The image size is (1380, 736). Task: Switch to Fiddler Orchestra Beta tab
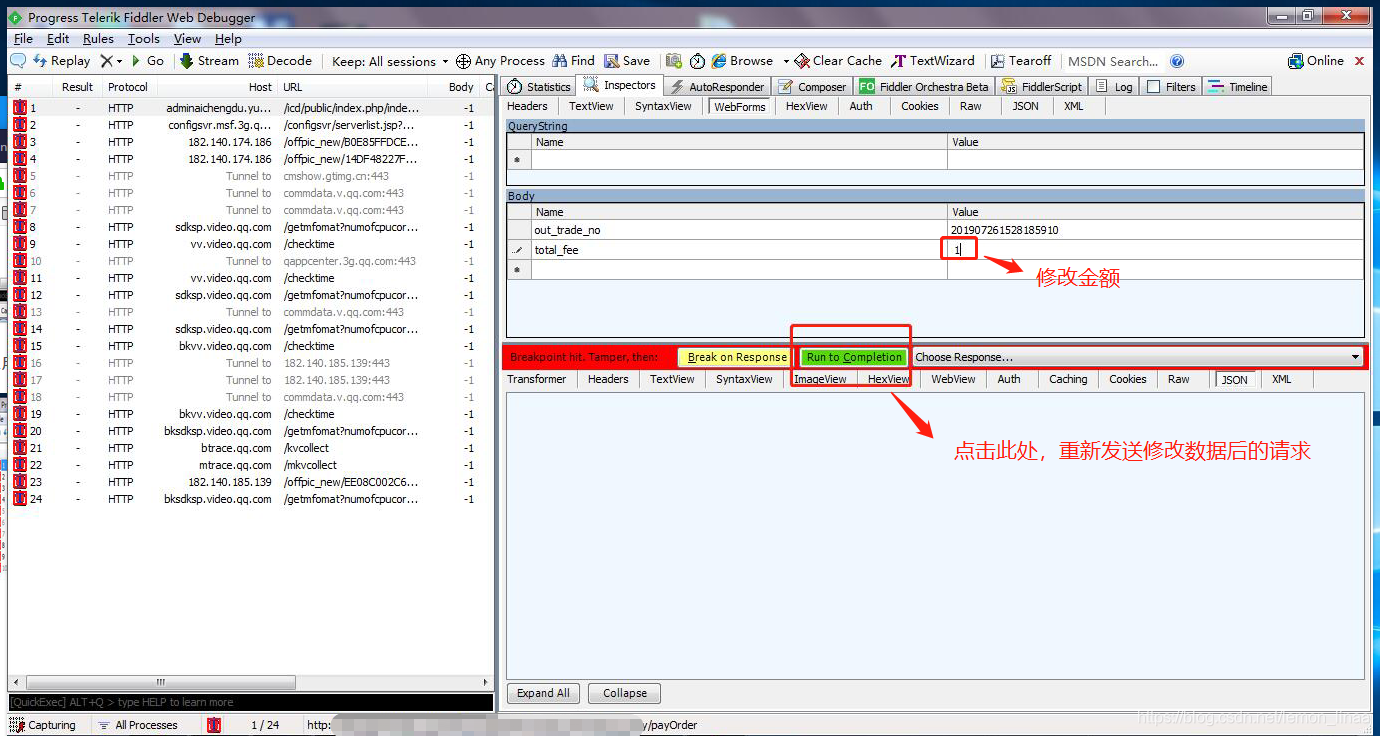[x=924, y=87]
